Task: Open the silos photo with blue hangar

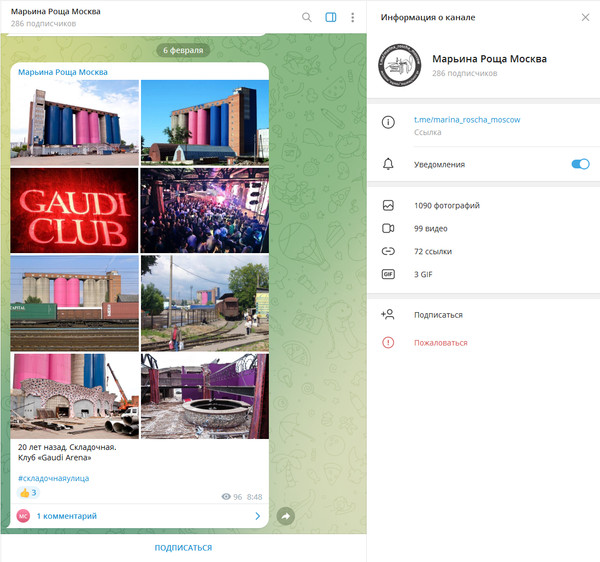Action: tap(205, 122)
